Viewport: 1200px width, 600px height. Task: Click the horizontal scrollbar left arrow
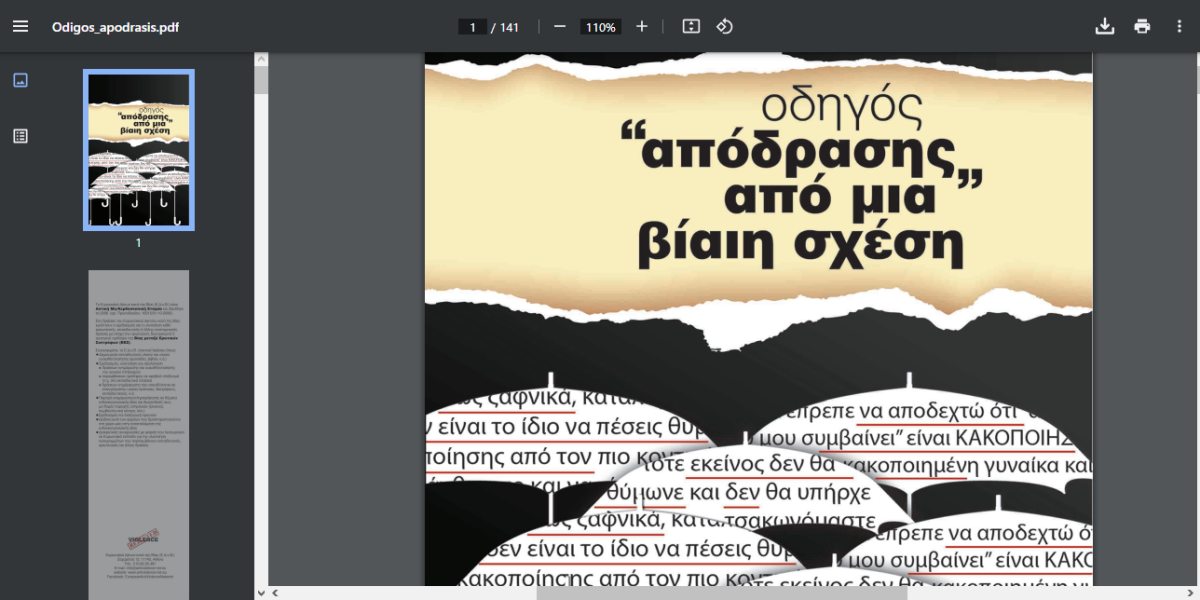[276, 592]
